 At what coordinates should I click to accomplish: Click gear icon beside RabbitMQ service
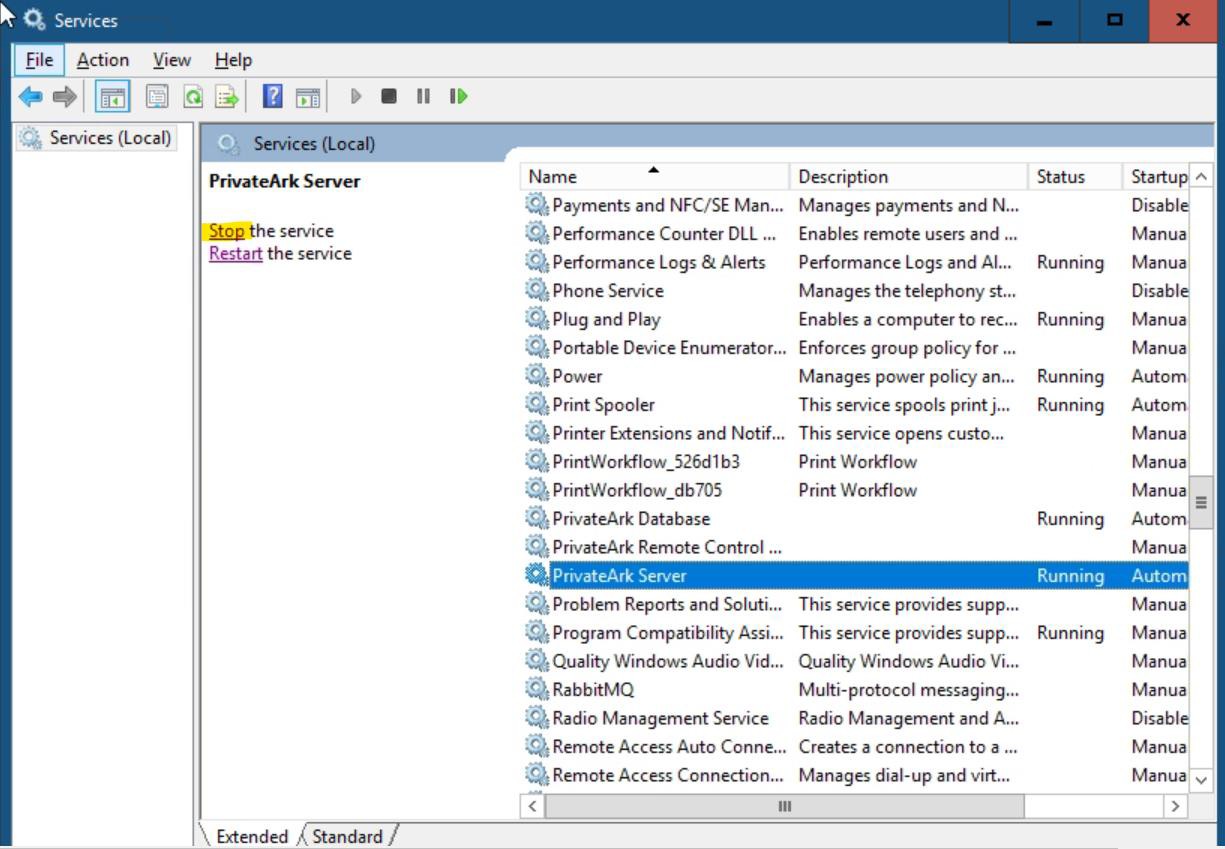(537, 689)
